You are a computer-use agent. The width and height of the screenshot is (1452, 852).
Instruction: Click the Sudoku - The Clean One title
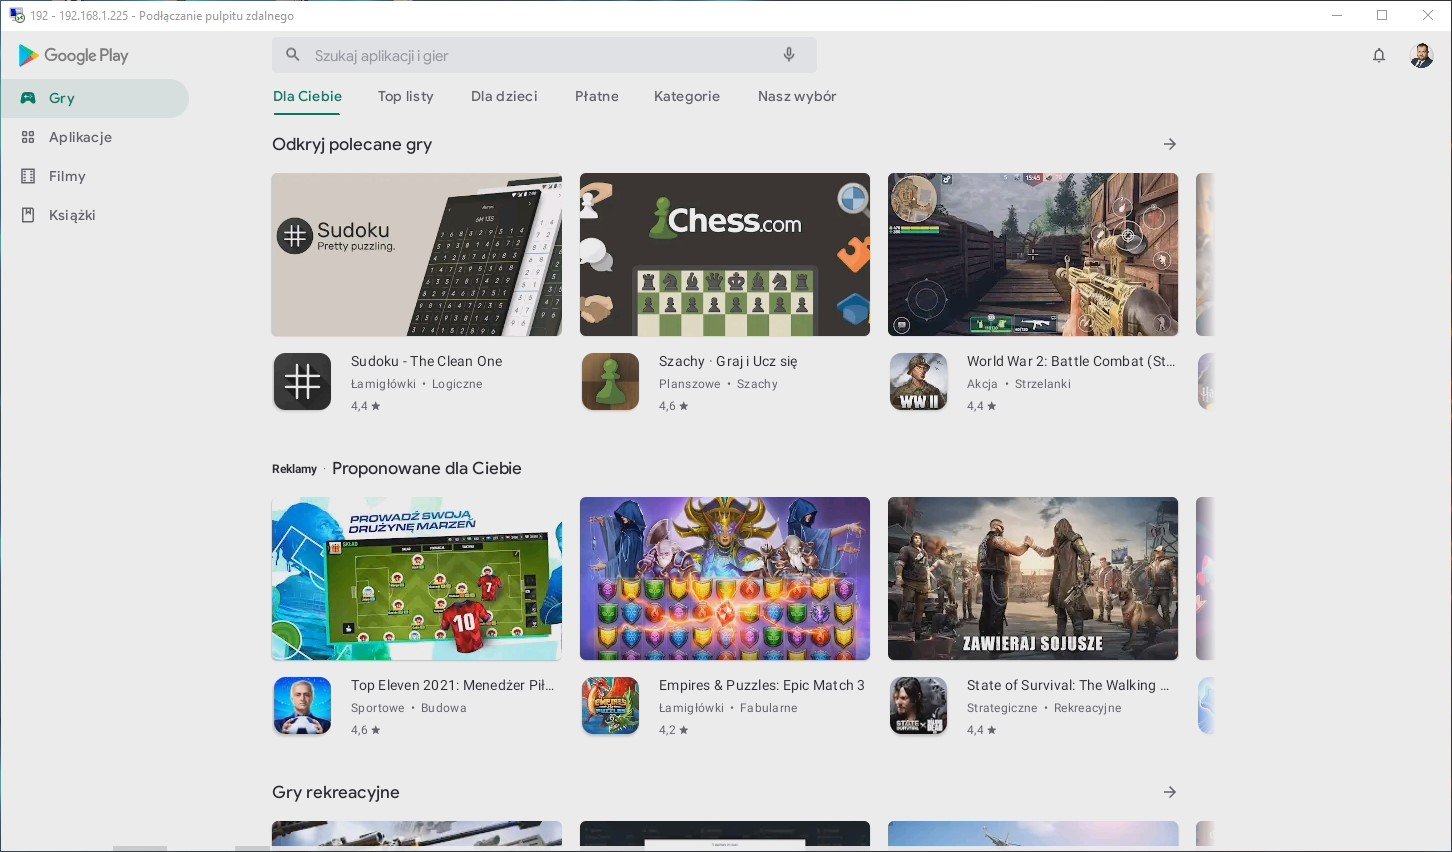pos(427,361)
